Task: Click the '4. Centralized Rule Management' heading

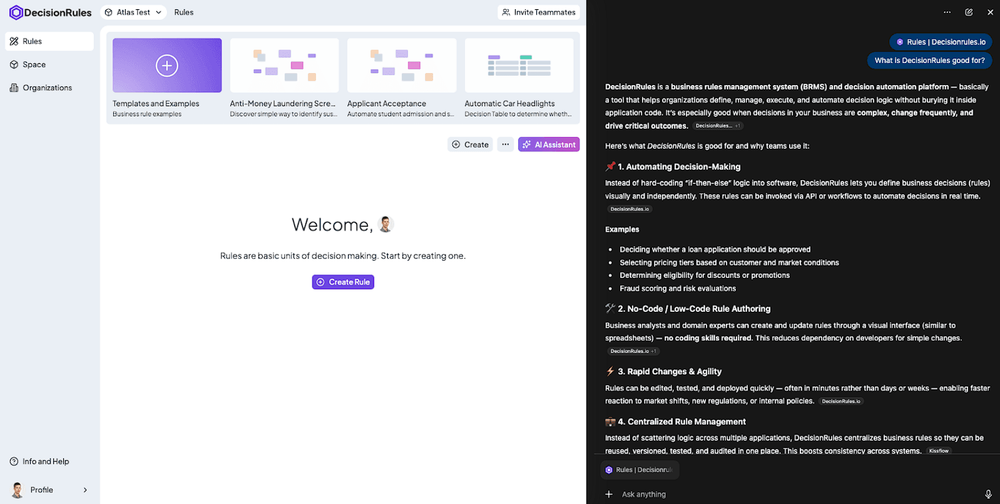Action: 682,422
